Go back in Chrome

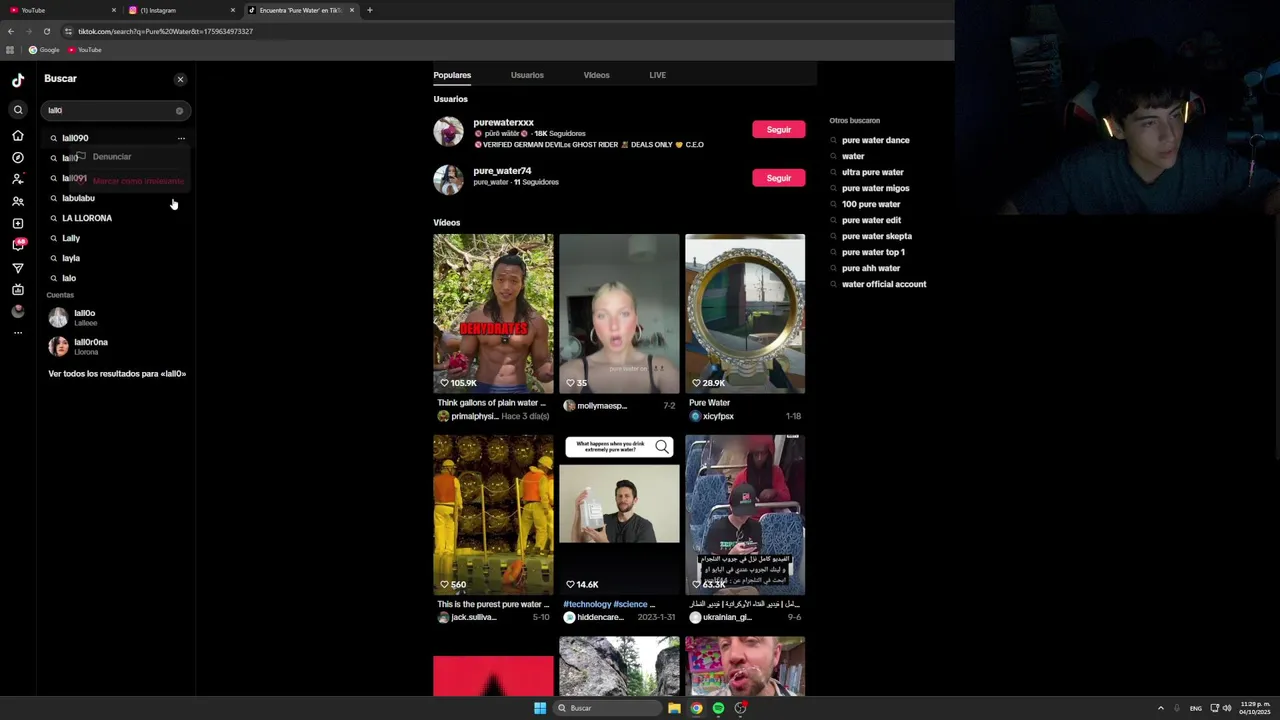(10, 31)
